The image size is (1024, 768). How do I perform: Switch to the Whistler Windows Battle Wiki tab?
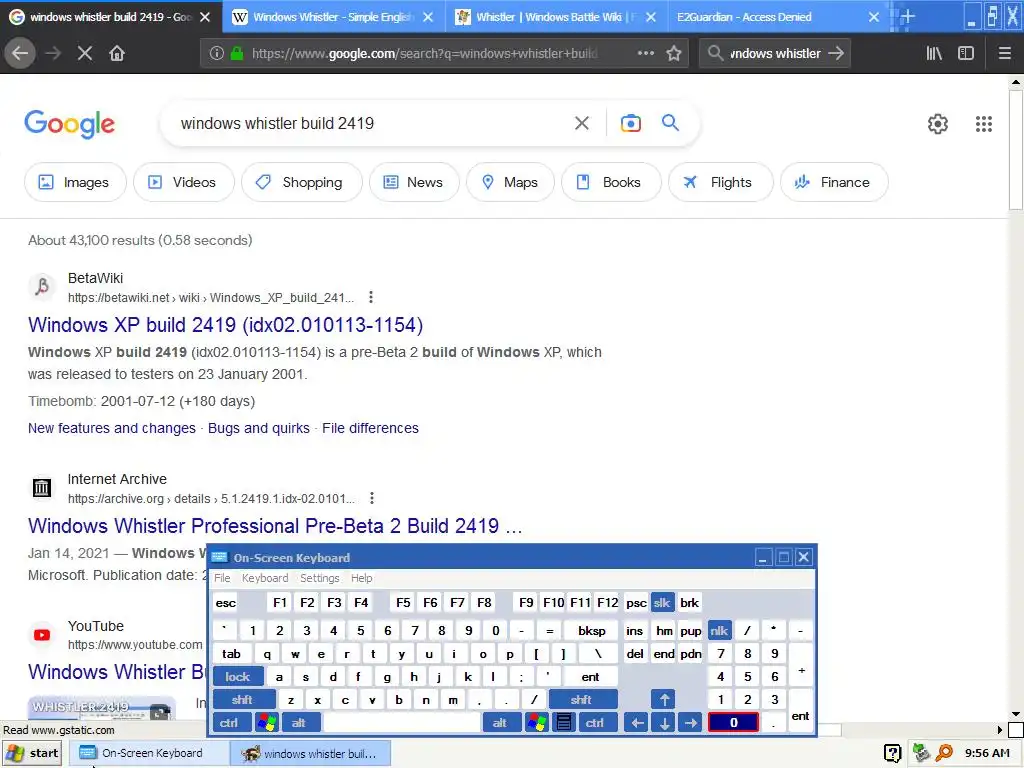[x=556, y=17]
